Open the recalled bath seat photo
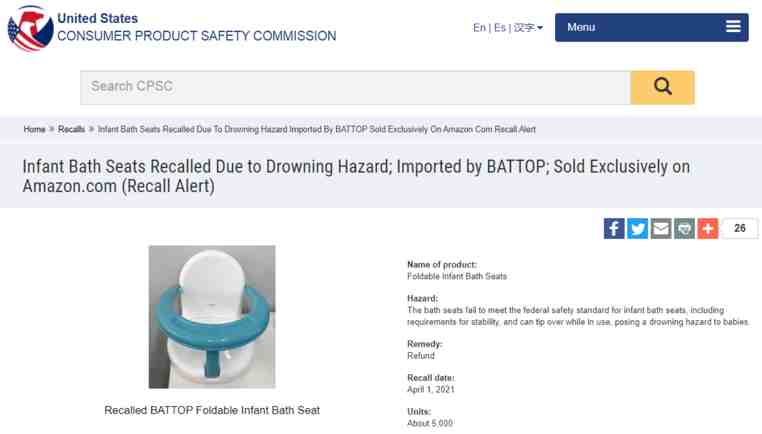Viewport: 762px width, 434px height. click(x=212, y=317)
